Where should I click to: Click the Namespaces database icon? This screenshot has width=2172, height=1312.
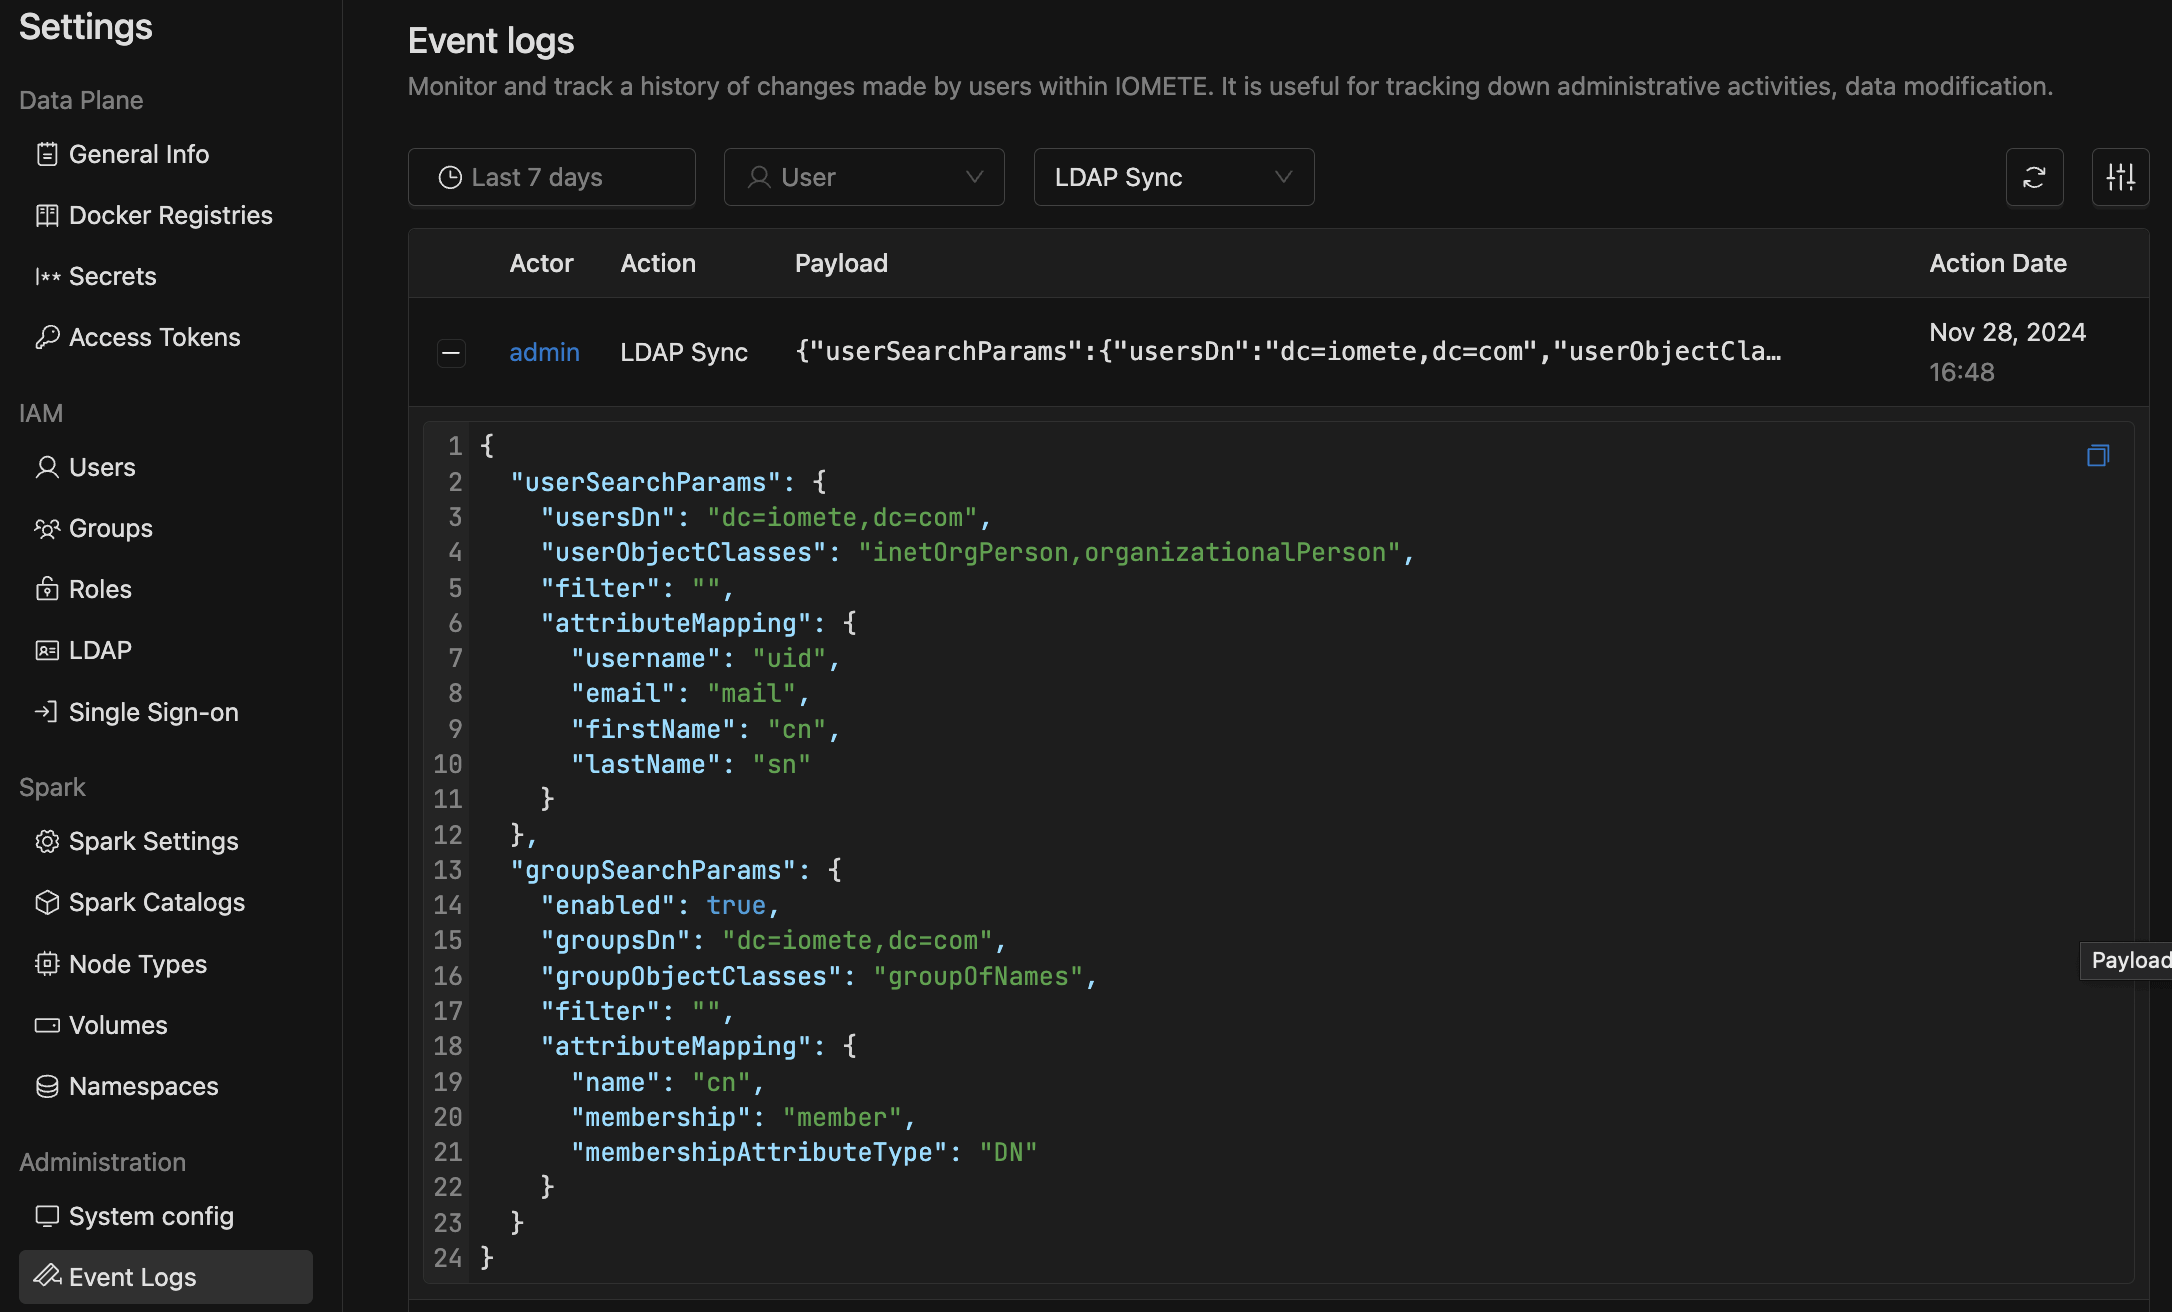tap(47, 1086)
